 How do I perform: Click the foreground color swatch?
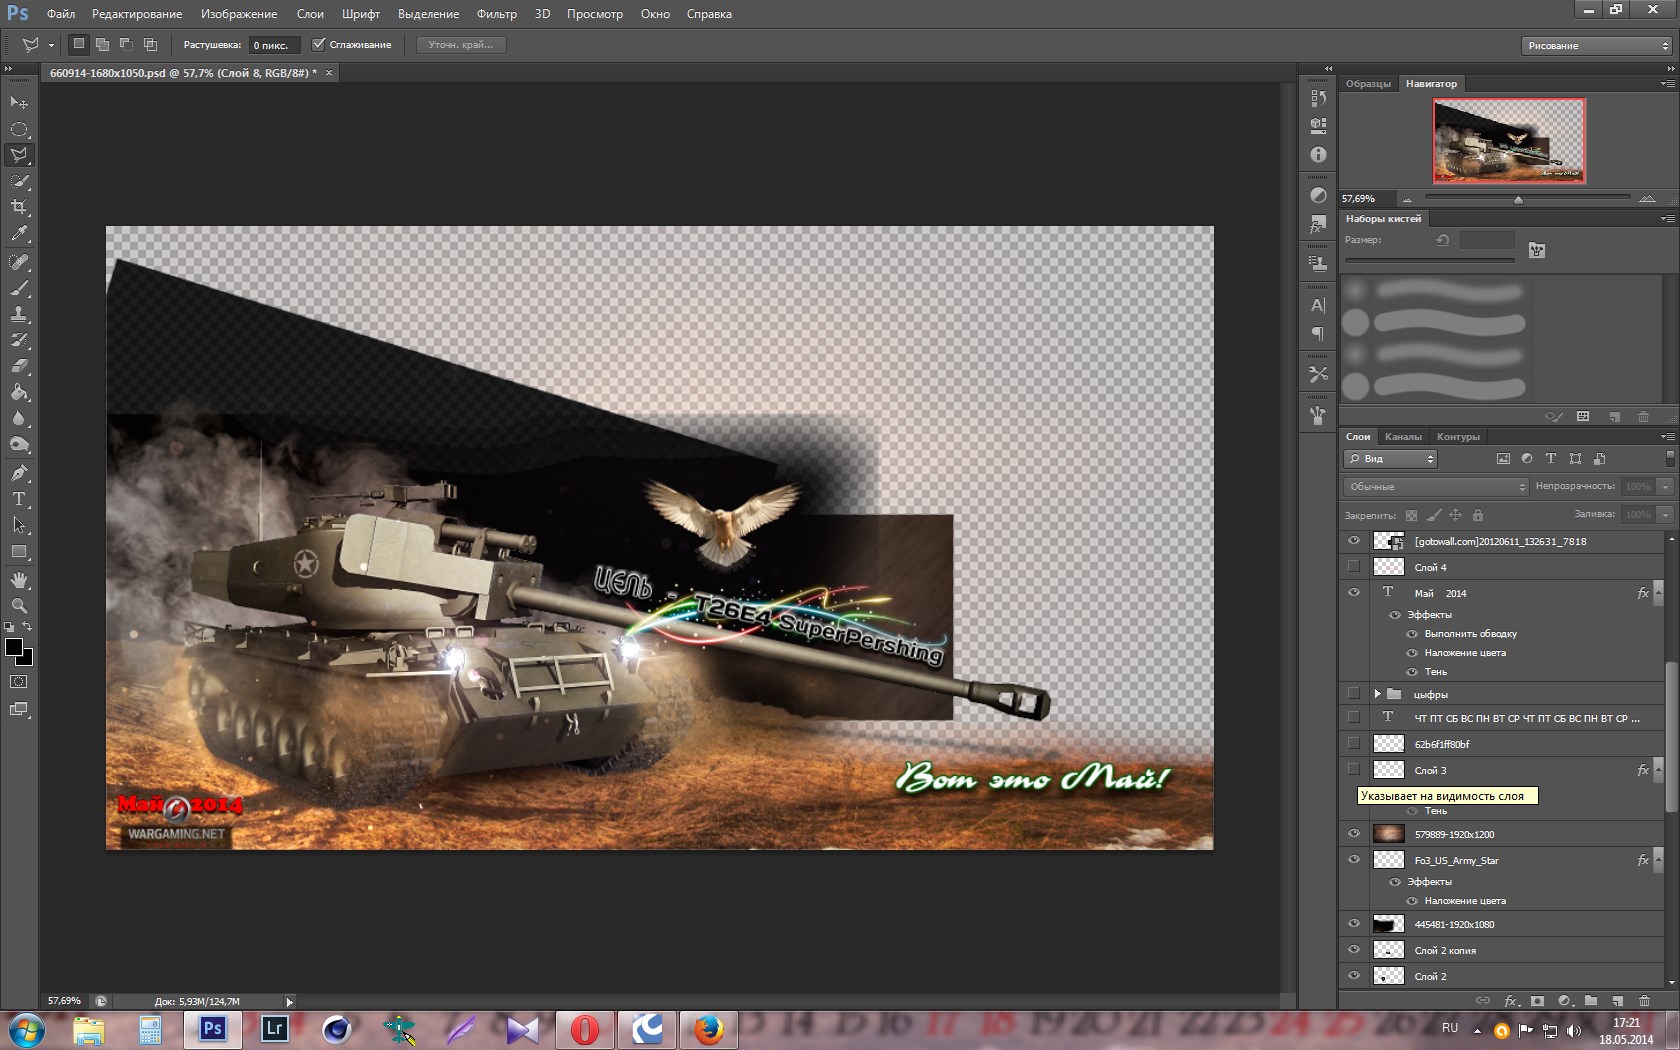point(14,648)
